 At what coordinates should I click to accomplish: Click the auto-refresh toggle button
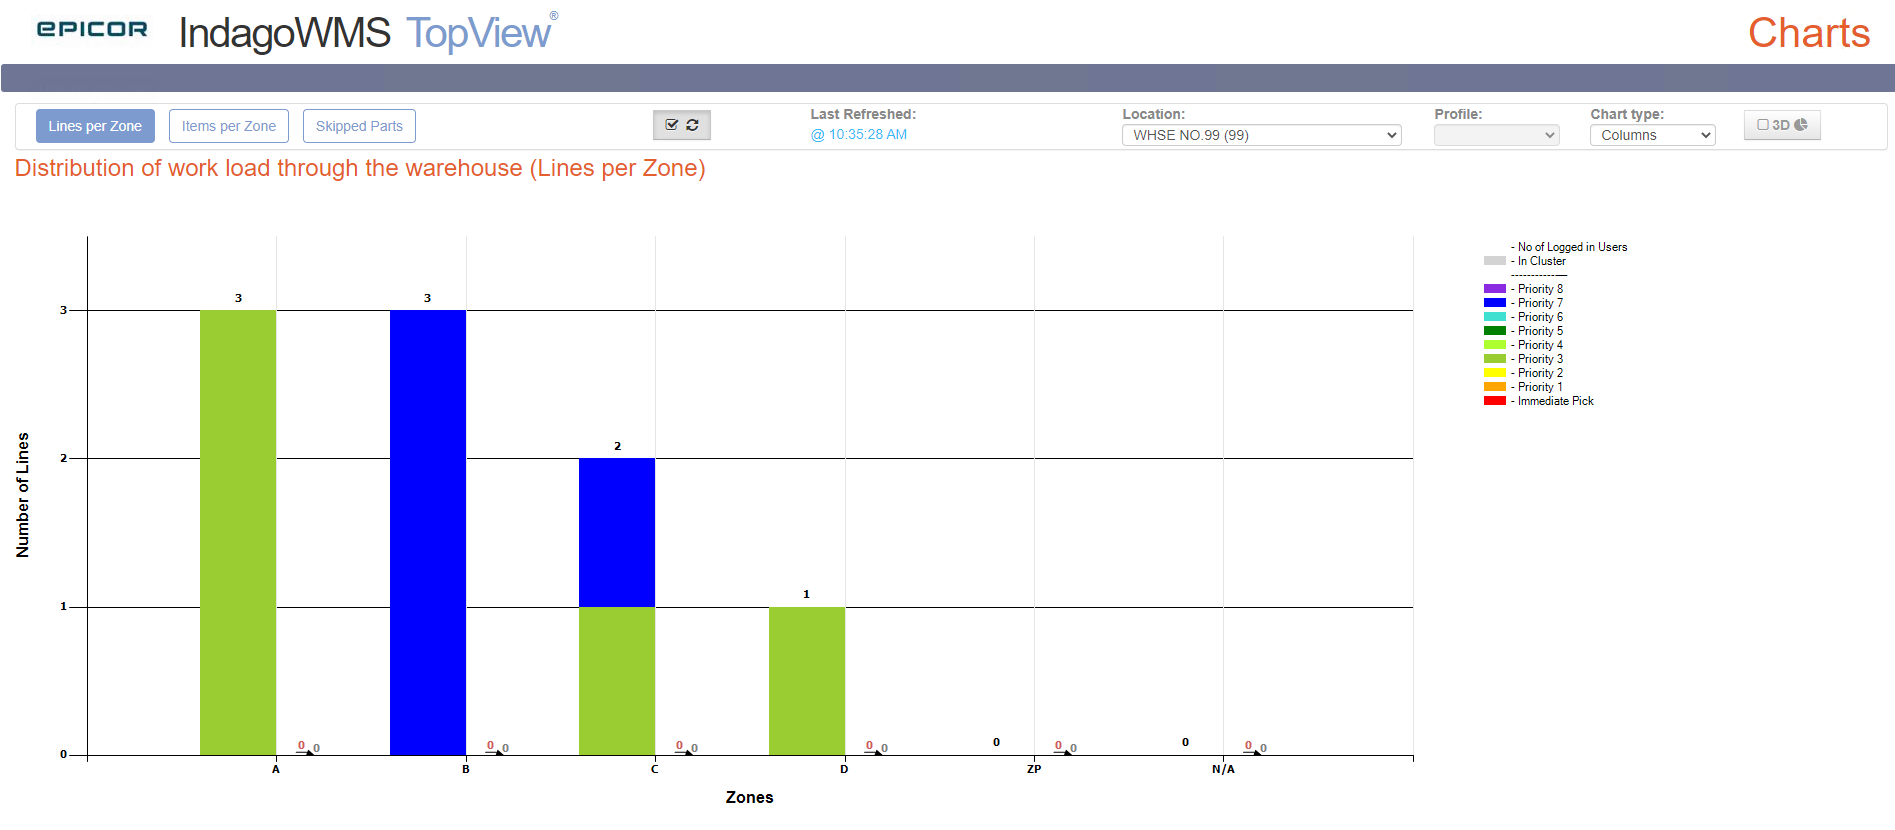point(682,125)
